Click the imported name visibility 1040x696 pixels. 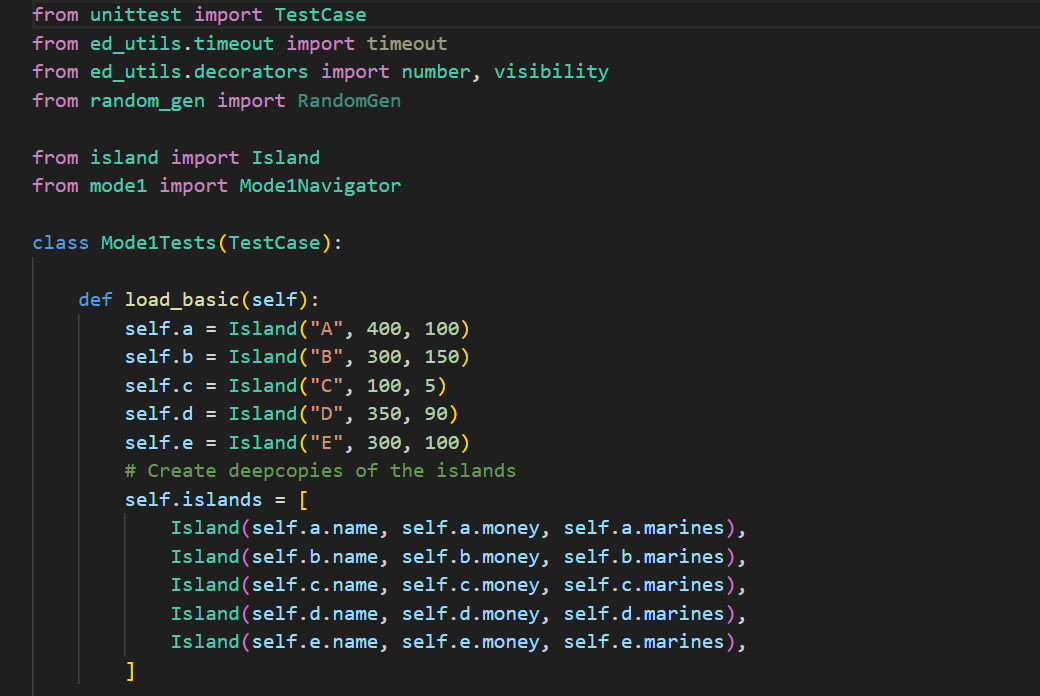pos(551,72)
